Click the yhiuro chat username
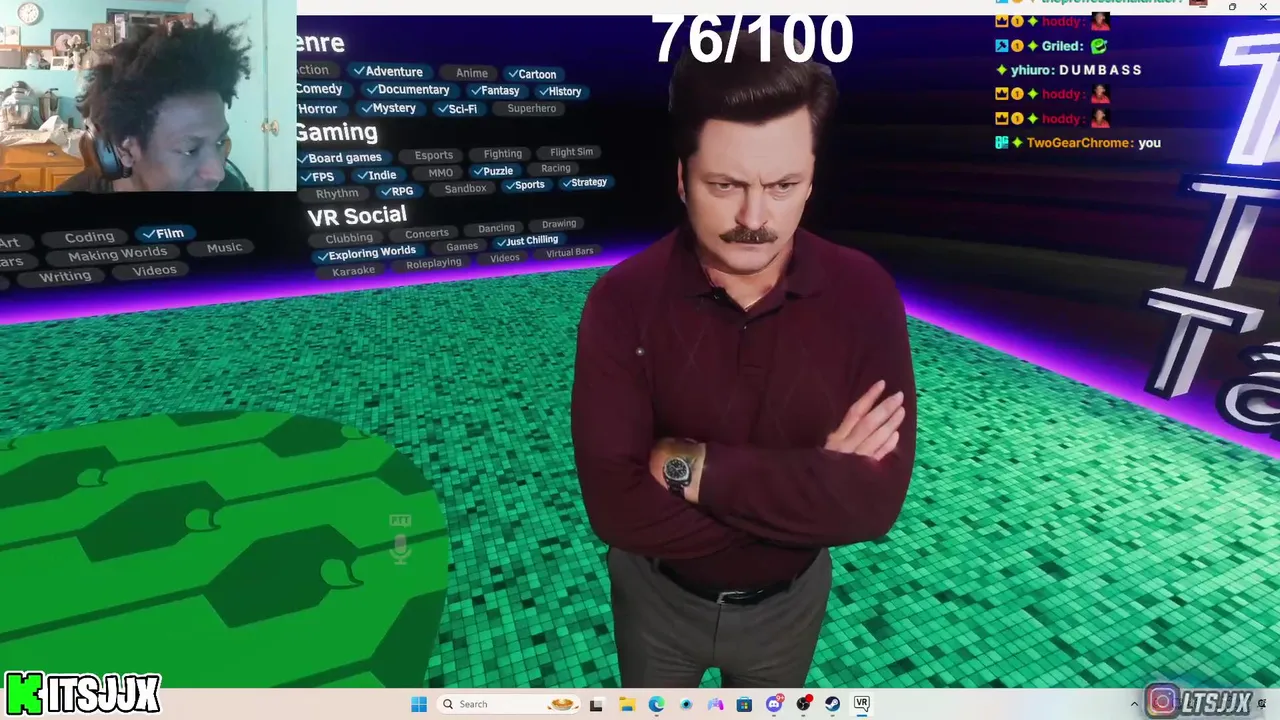 point(1030,70)
